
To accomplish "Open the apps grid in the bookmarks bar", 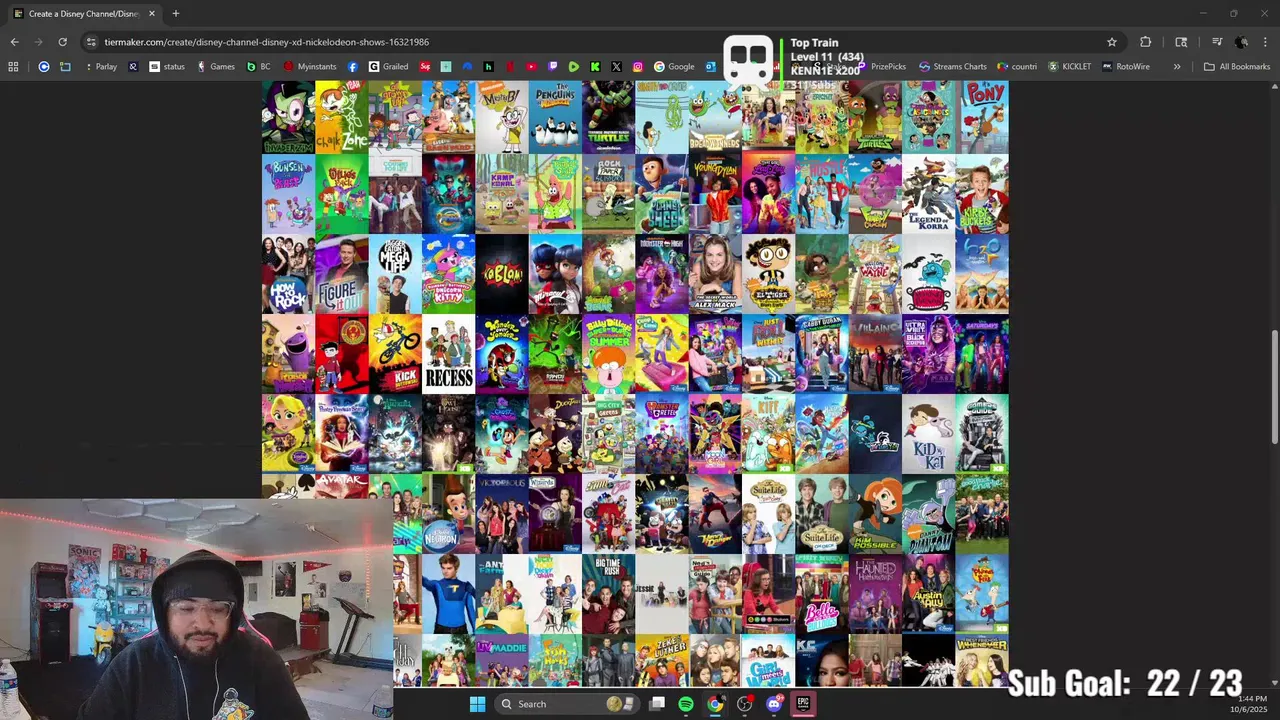I will pyautogui.click(x=13, y=67).
